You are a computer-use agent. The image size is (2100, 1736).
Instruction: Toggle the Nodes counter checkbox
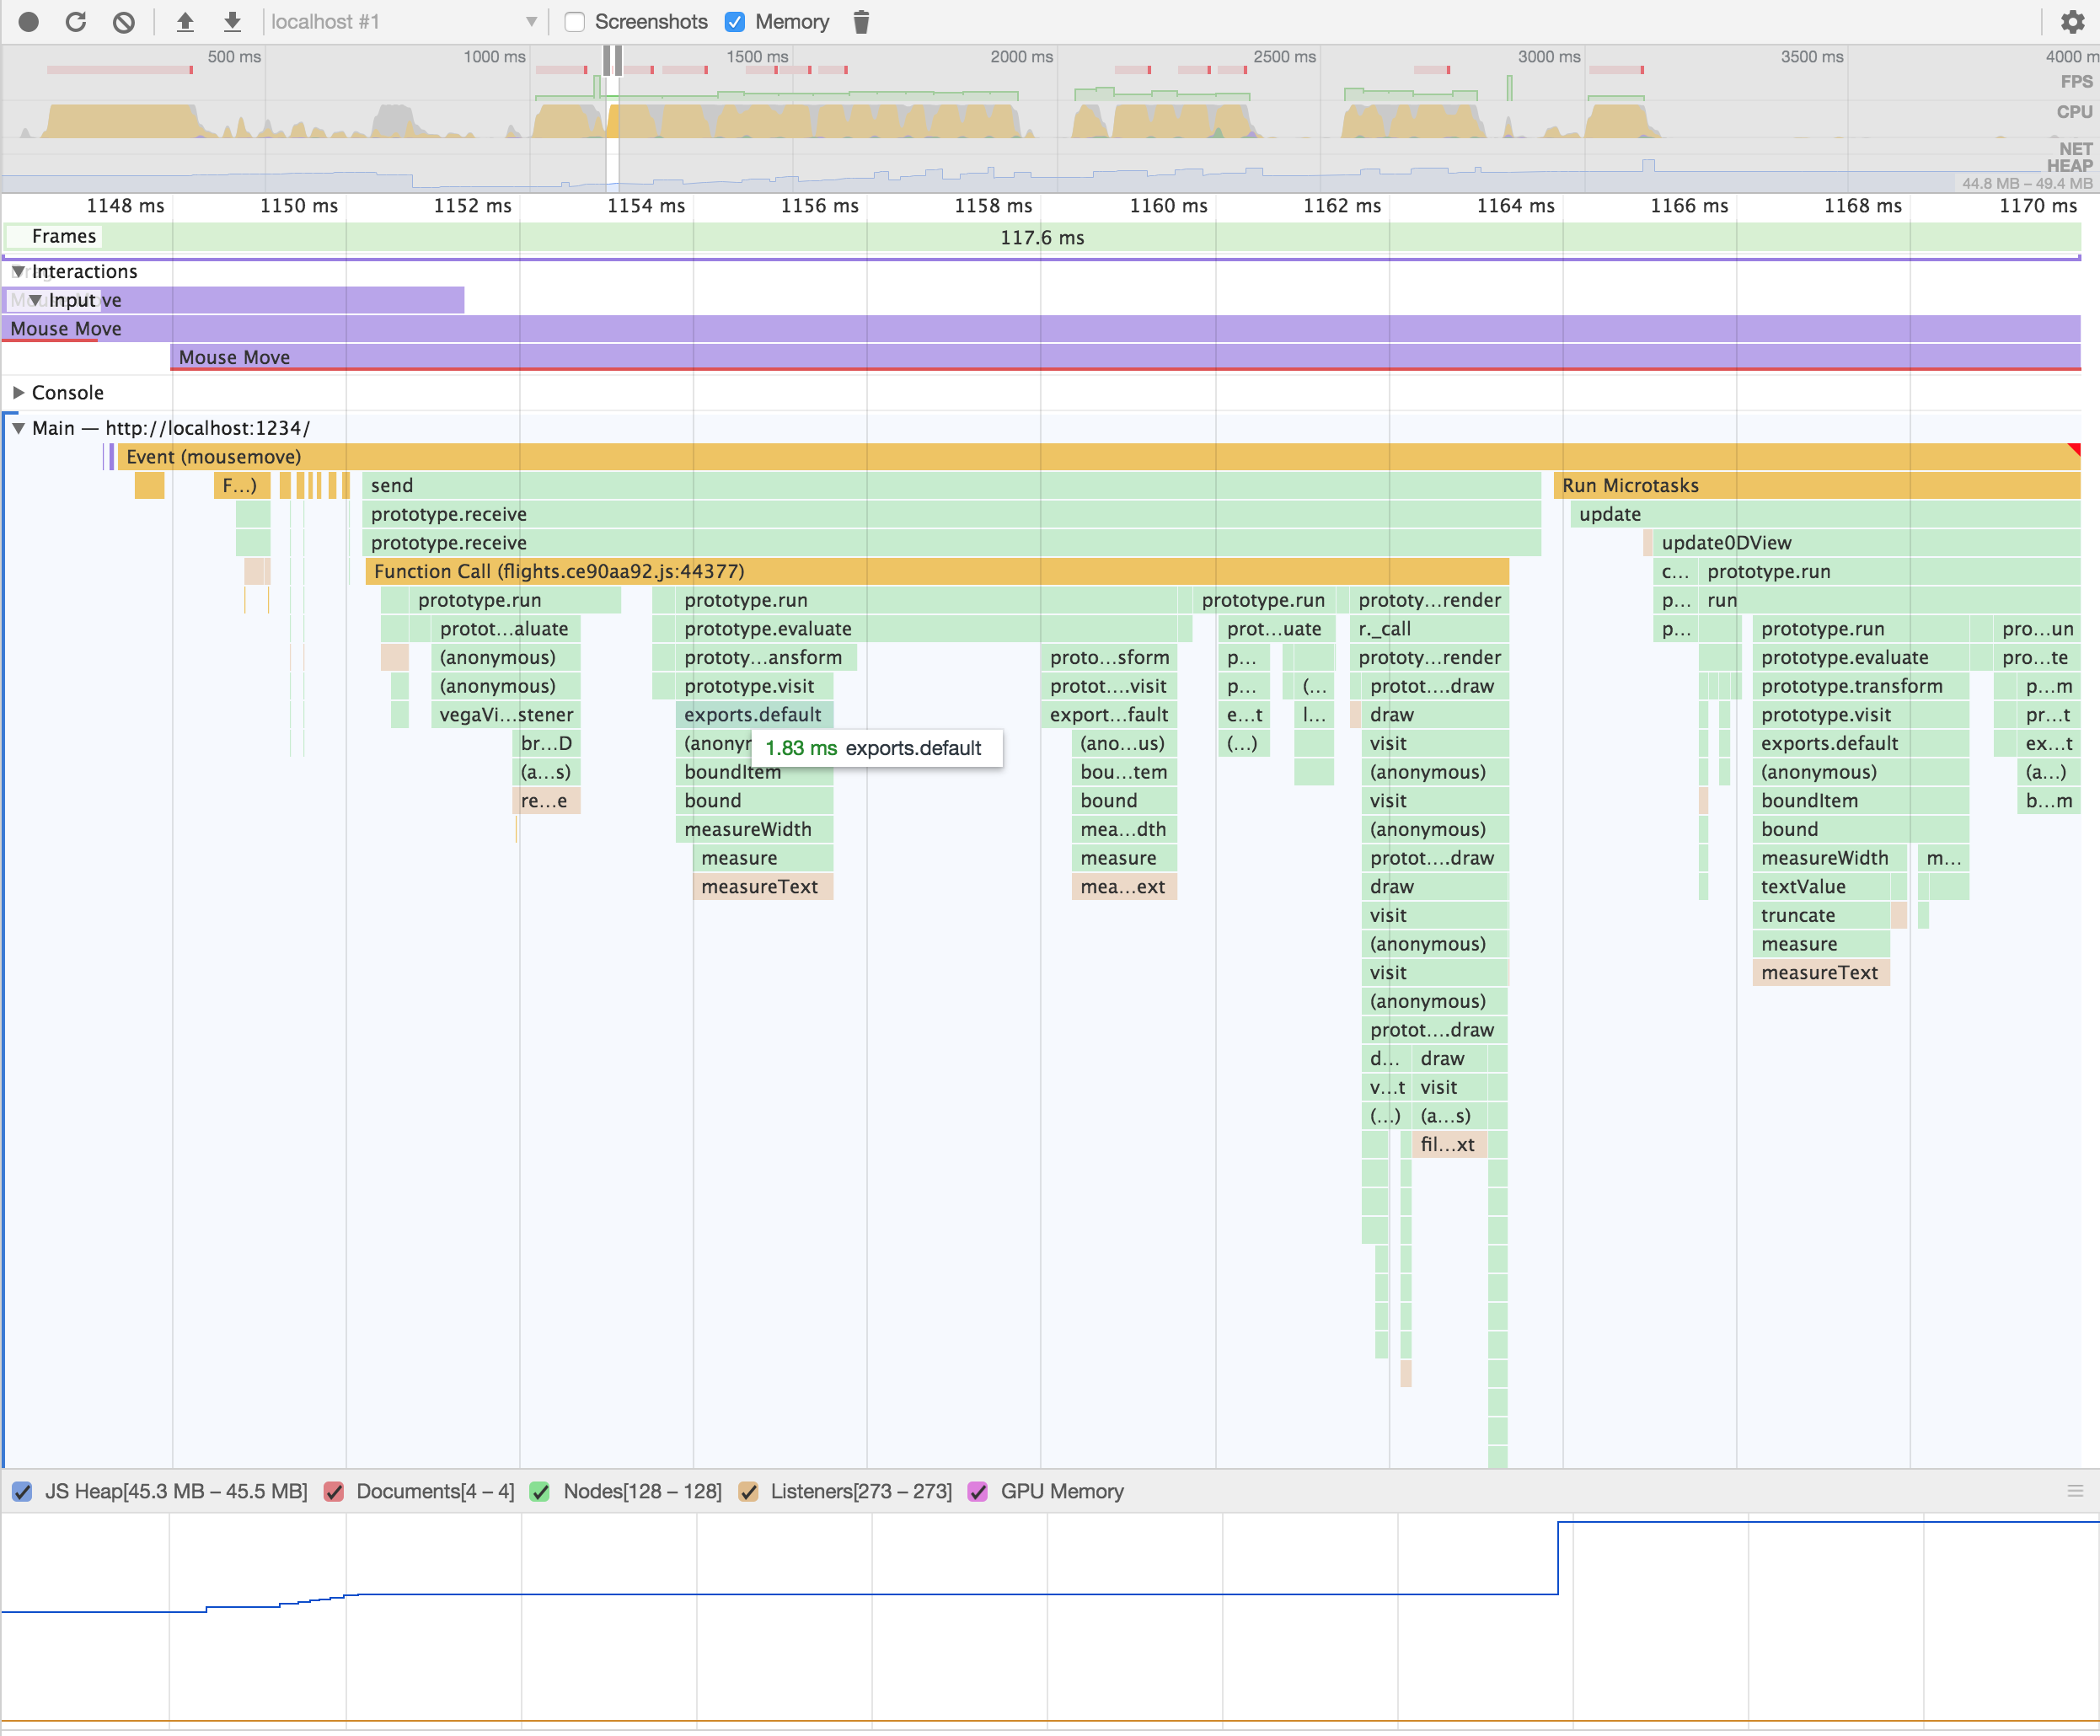(540, 1492)
